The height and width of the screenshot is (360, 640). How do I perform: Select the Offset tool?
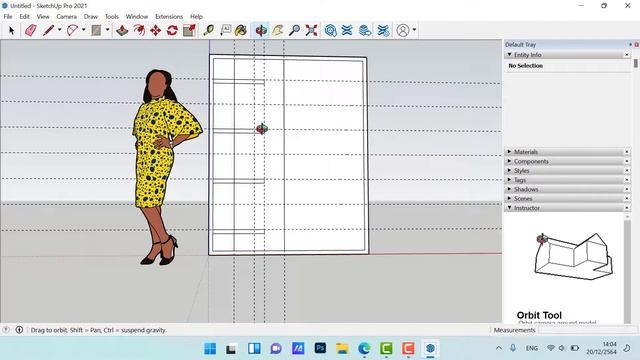pos(139,31)
